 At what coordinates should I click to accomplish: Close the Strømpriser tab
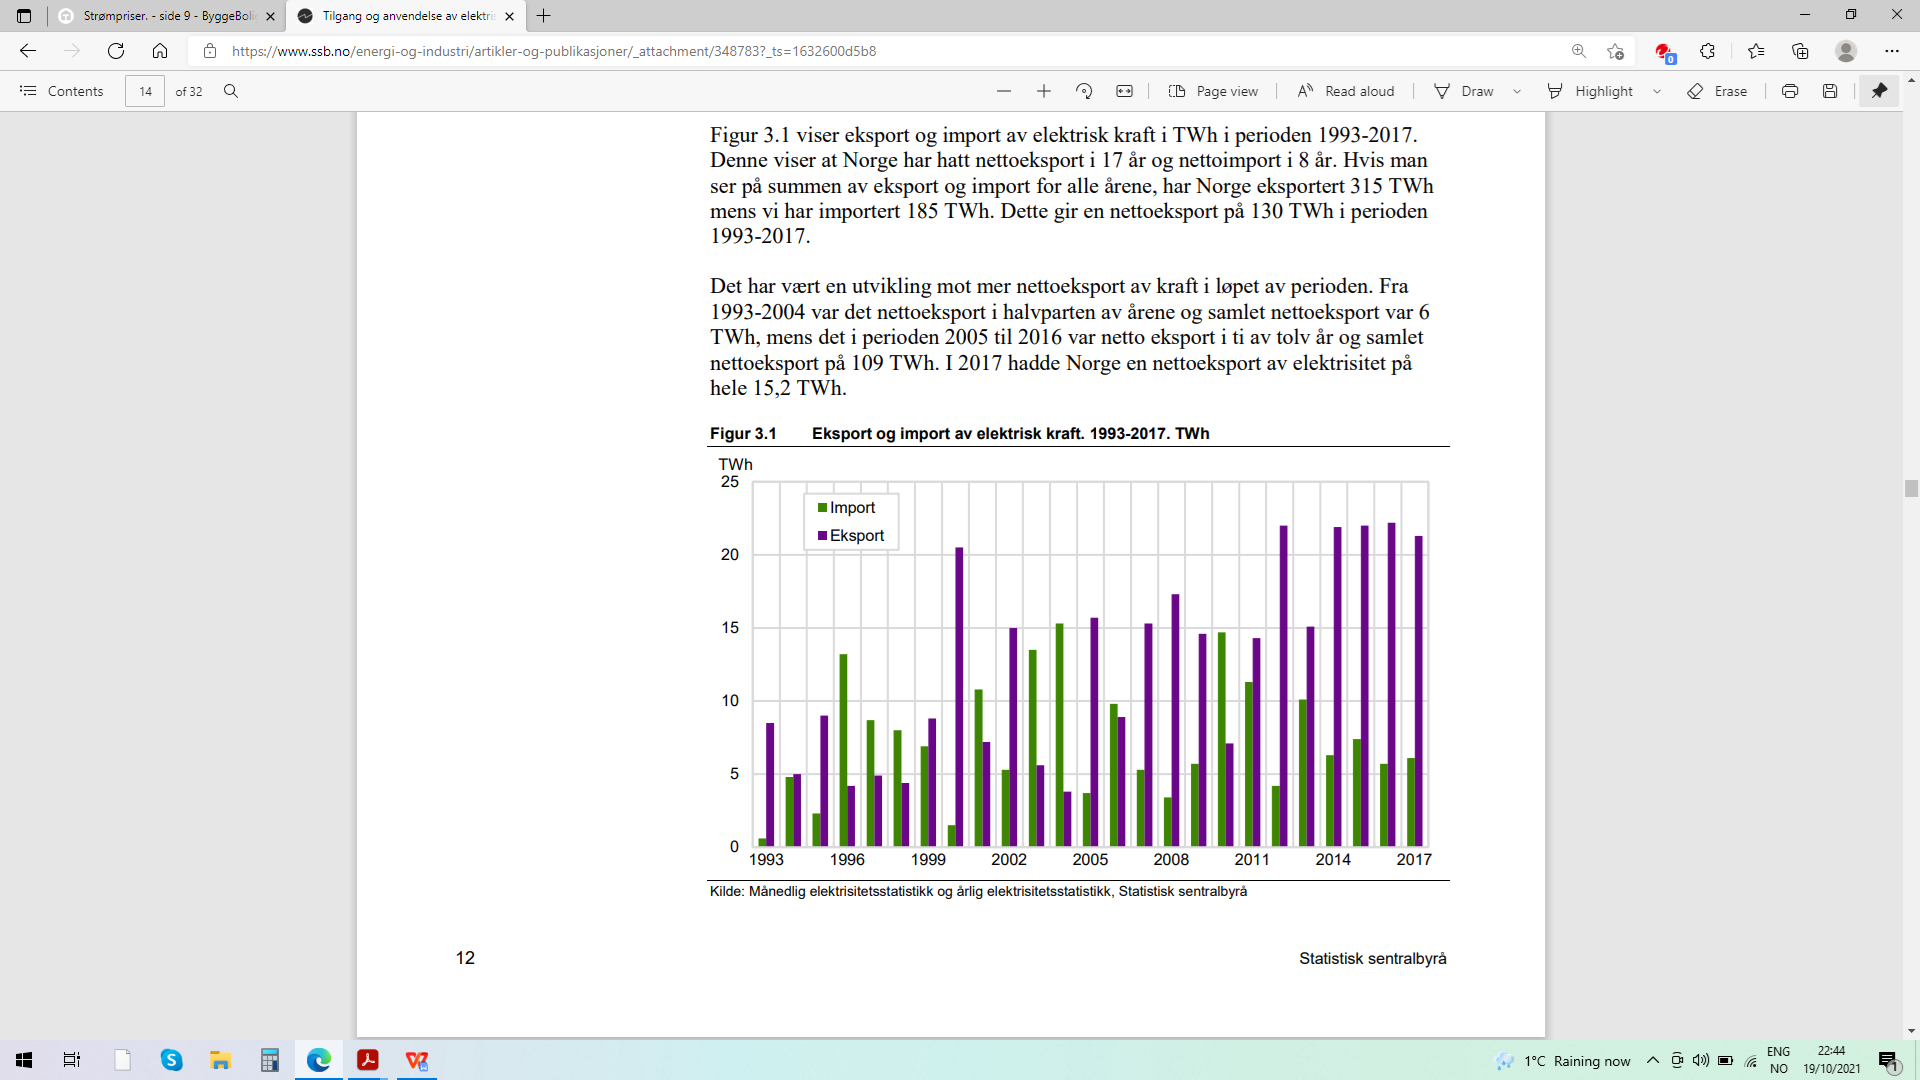[x=270, y=16]
